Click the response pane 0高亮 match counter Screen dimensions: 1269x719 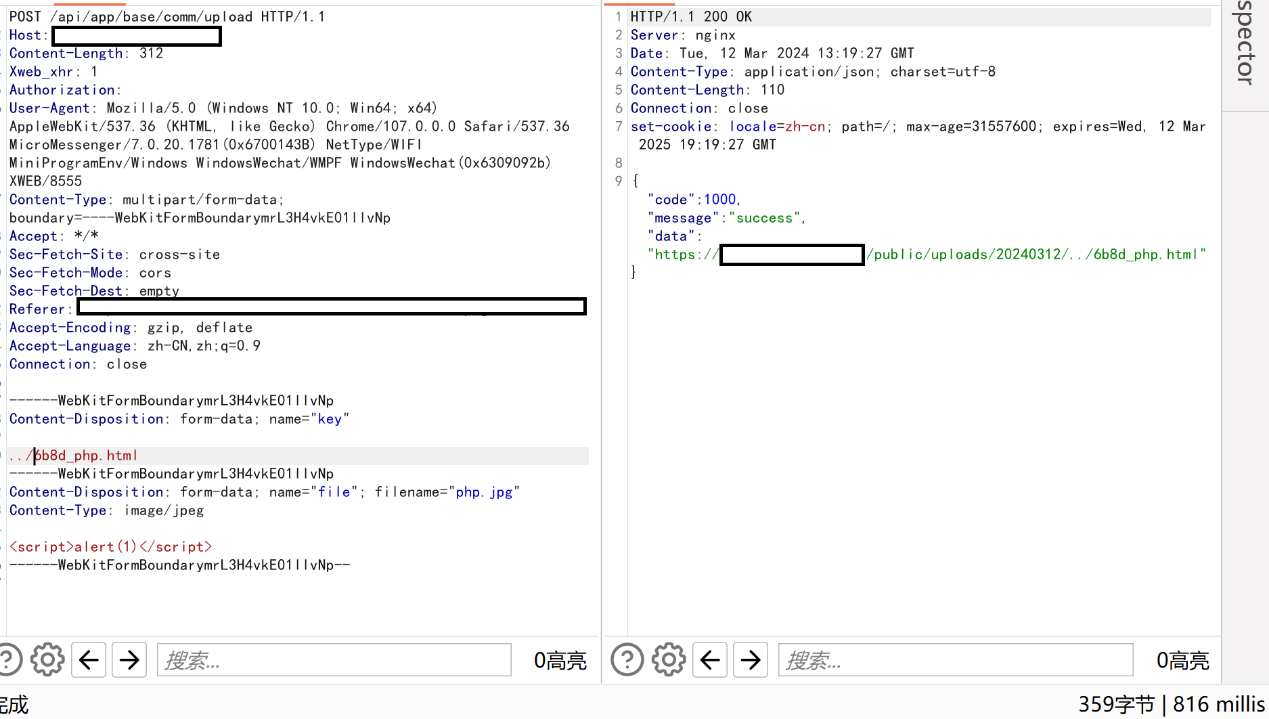(x=1183, y=660)
